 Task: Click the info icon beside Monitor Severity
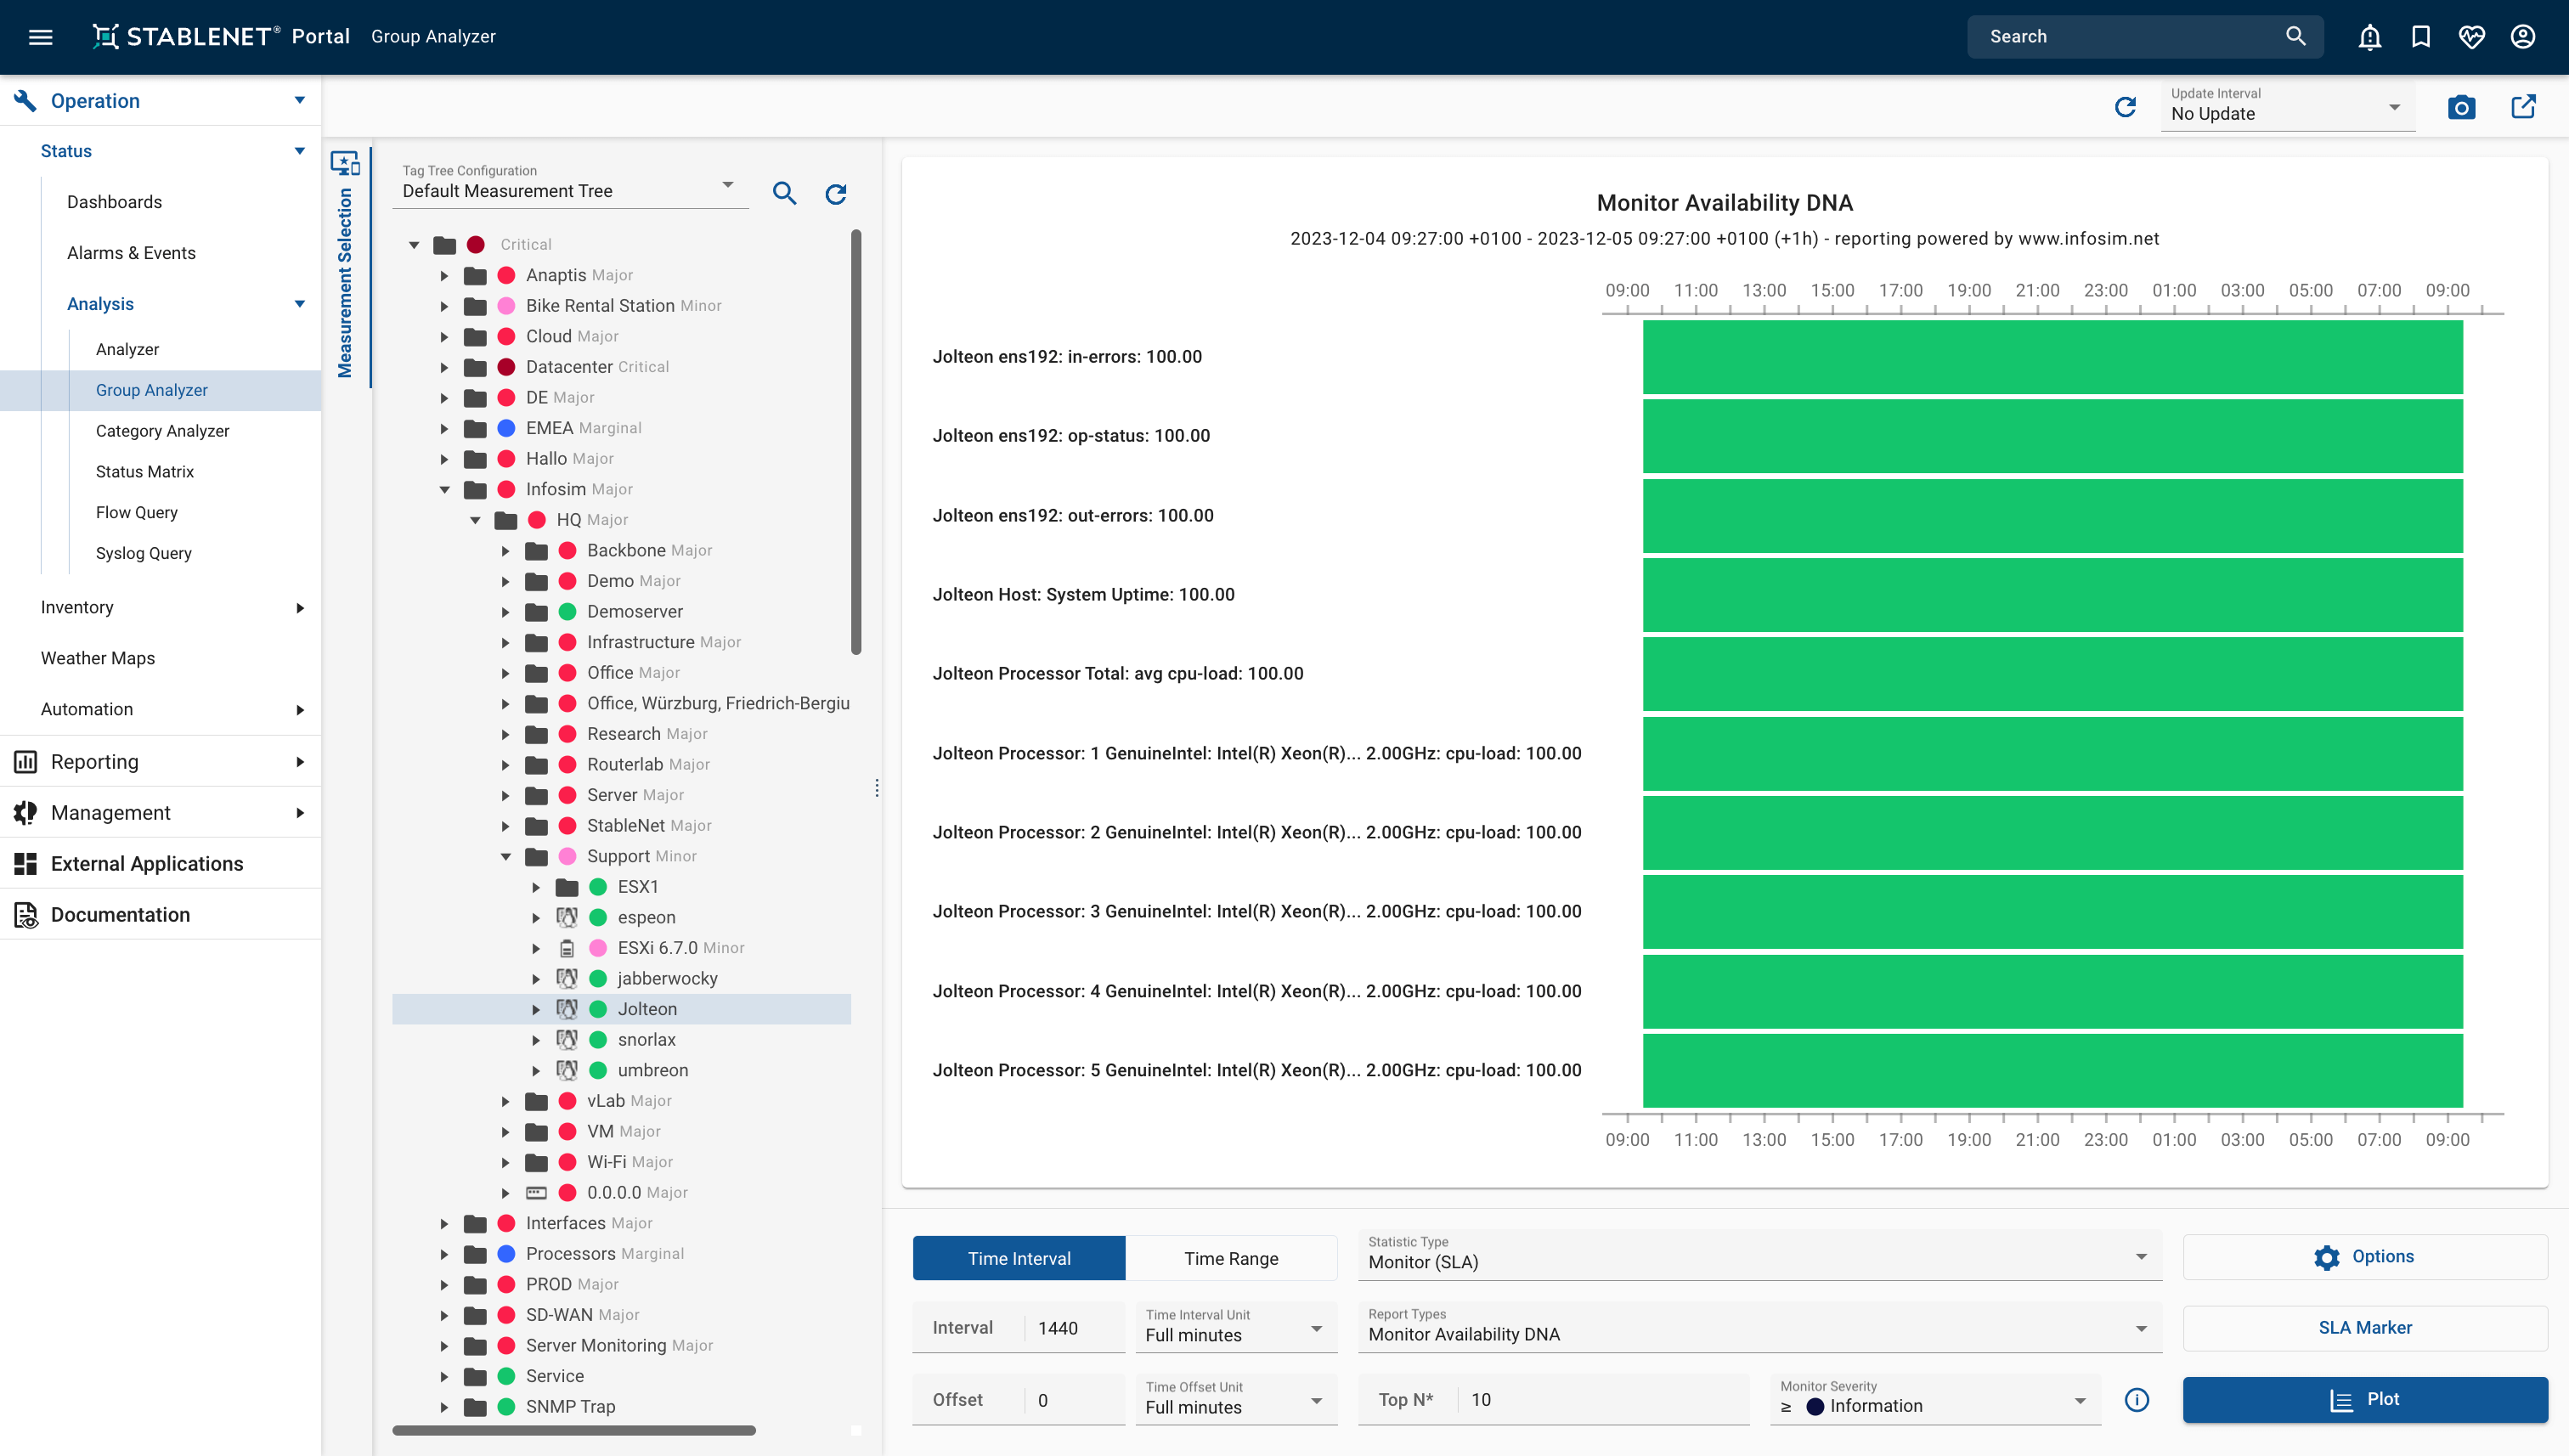click(2136, 1400)
